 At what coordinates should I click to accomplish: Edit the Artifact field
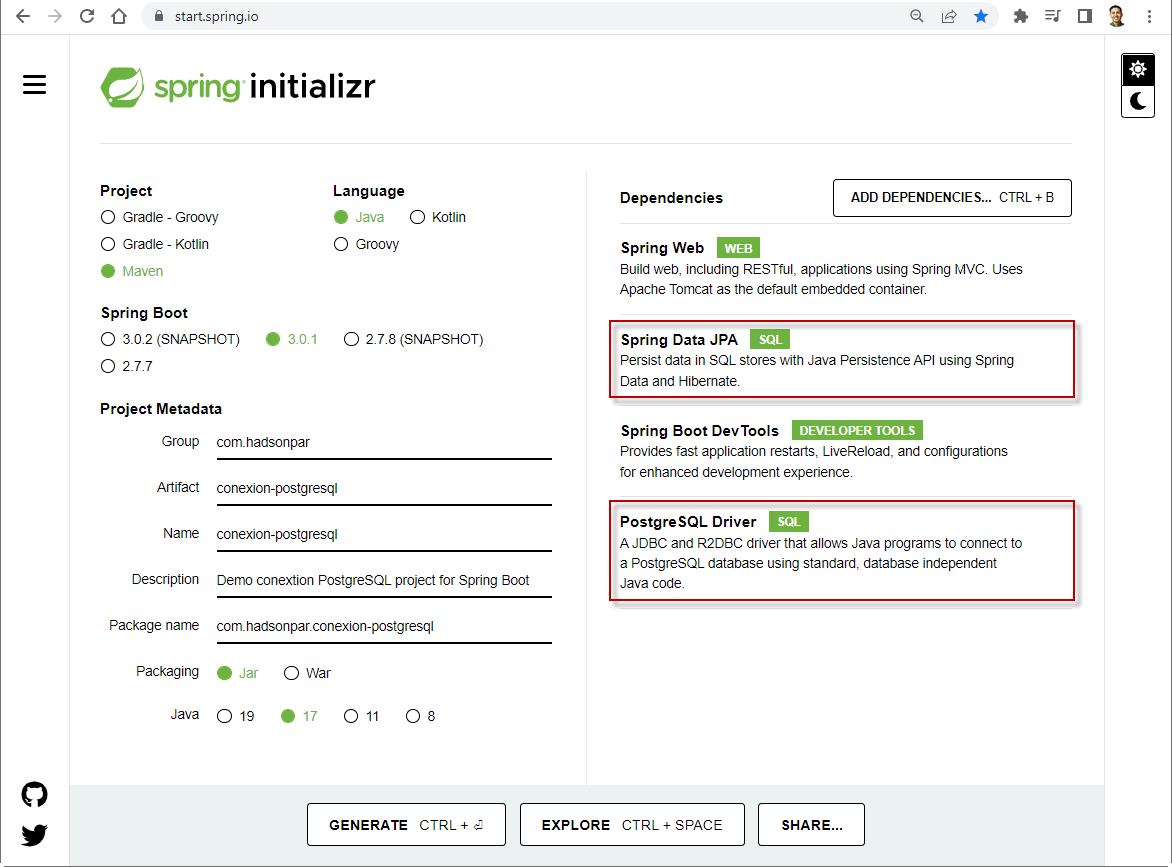(x=384, y=488)
